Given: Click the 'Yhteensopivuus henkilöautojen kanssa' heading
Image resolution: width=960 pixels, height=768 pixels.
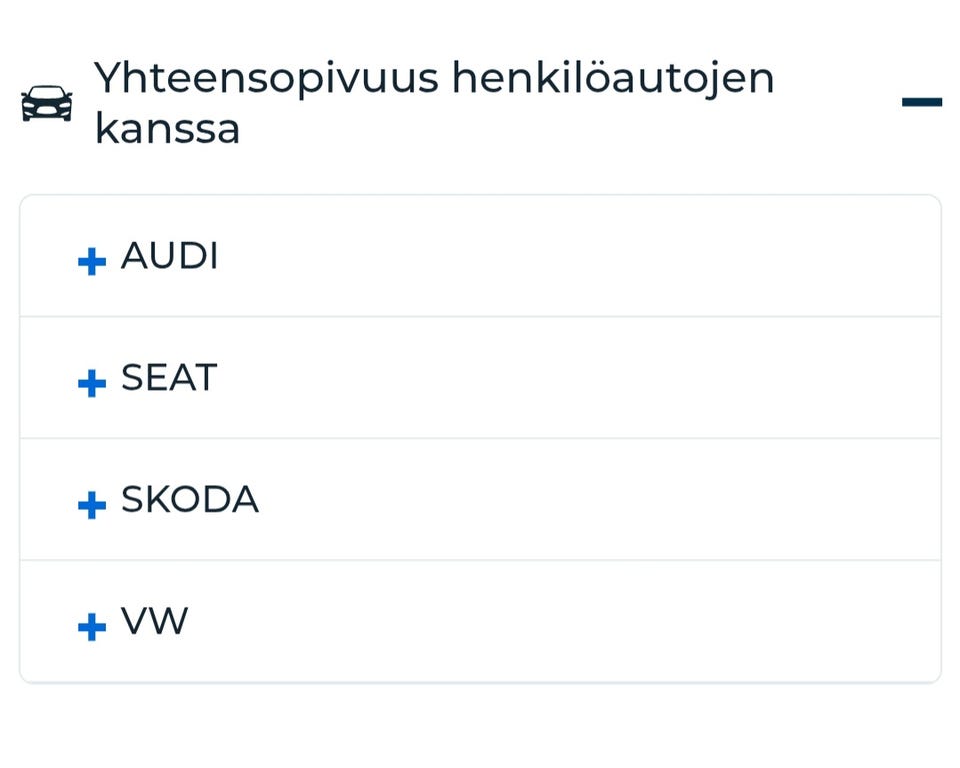Looking at the screenshot, I should [x=434, y=79].
